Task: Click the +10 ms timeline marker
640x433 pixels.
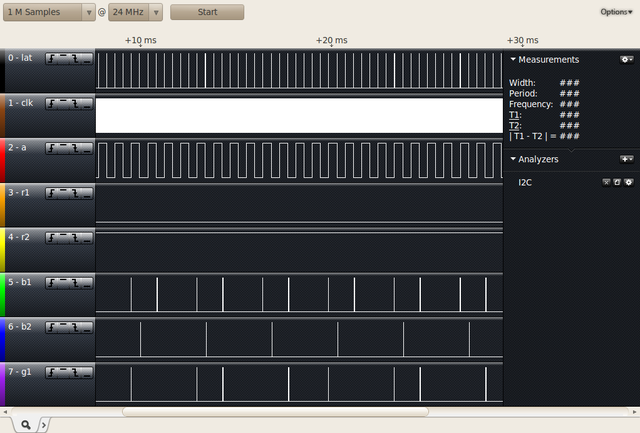Action: [140, 40]
